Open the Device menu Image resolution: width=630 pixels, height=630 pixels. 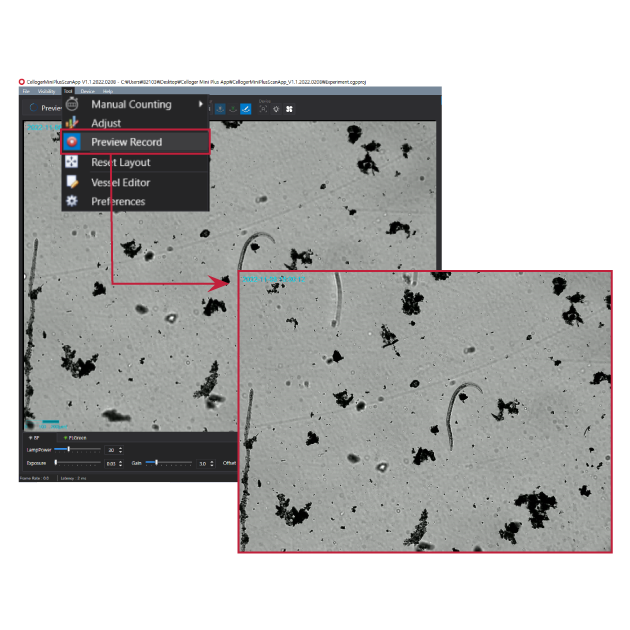(x=87, y=91)
